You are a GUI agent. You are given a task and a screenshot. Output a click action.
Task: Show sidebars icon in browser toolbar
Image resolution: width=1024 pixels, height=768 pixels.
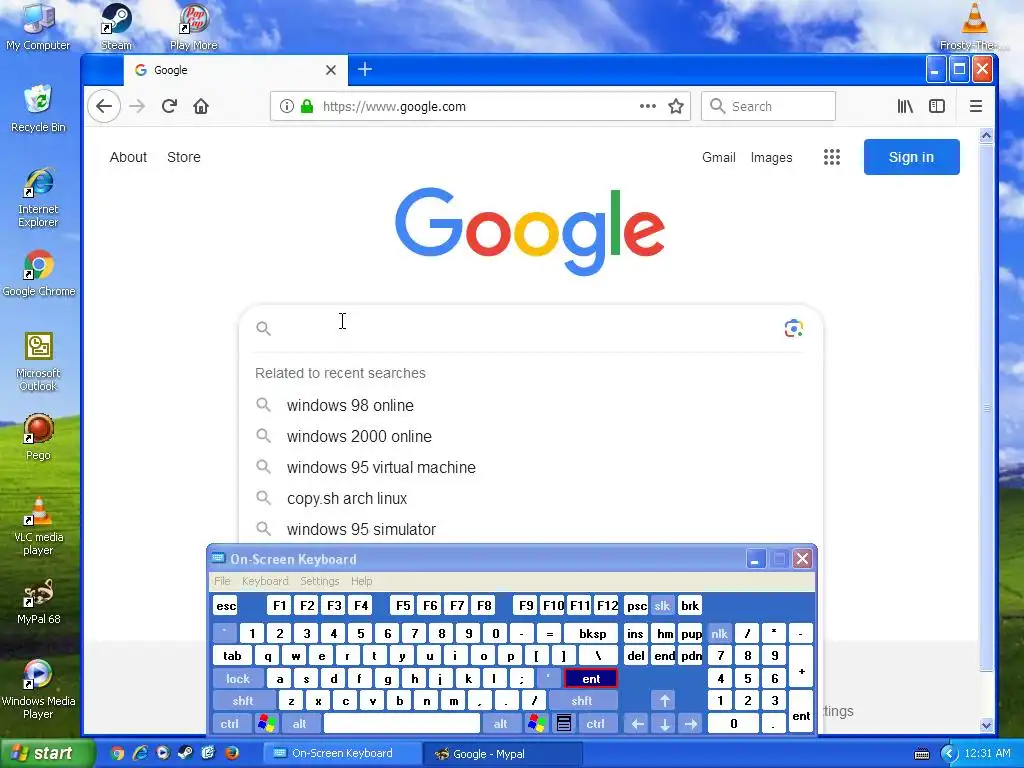[936, 106]
